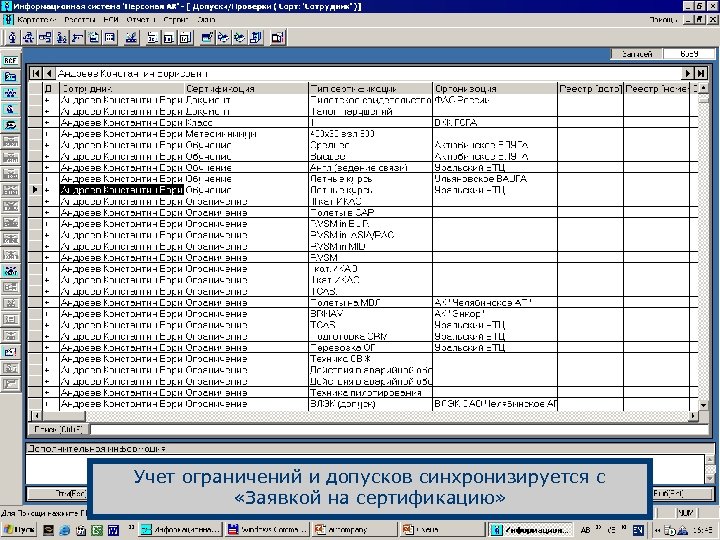
Task: Click the Сертификация column header
Action: click(247, 88)
